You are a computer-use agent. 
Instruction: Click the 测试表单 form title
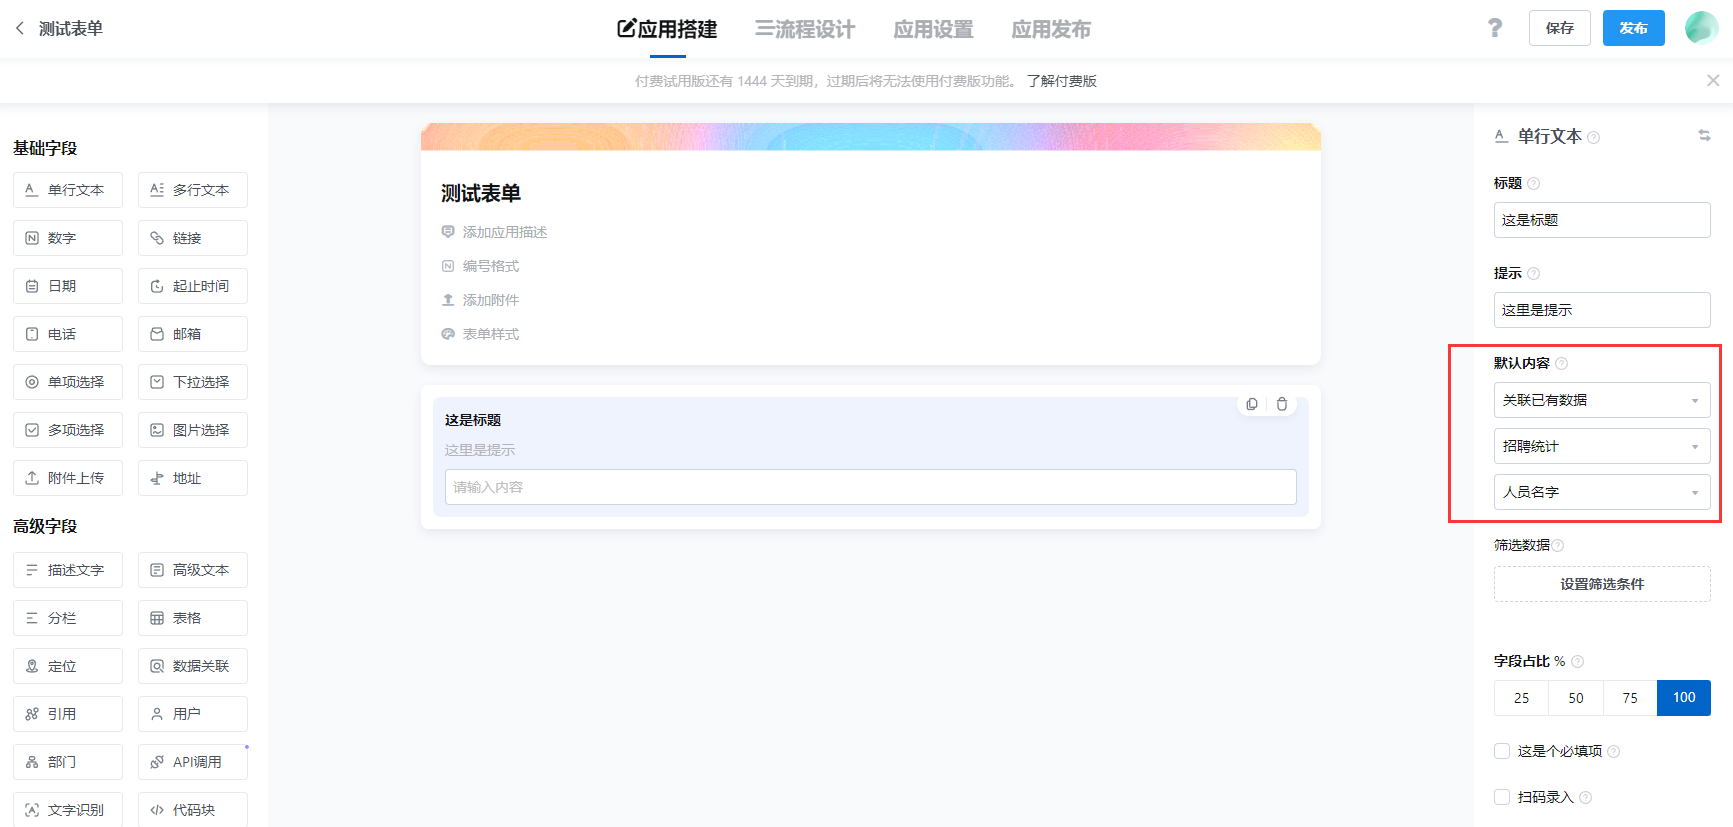tap(481, 193)
